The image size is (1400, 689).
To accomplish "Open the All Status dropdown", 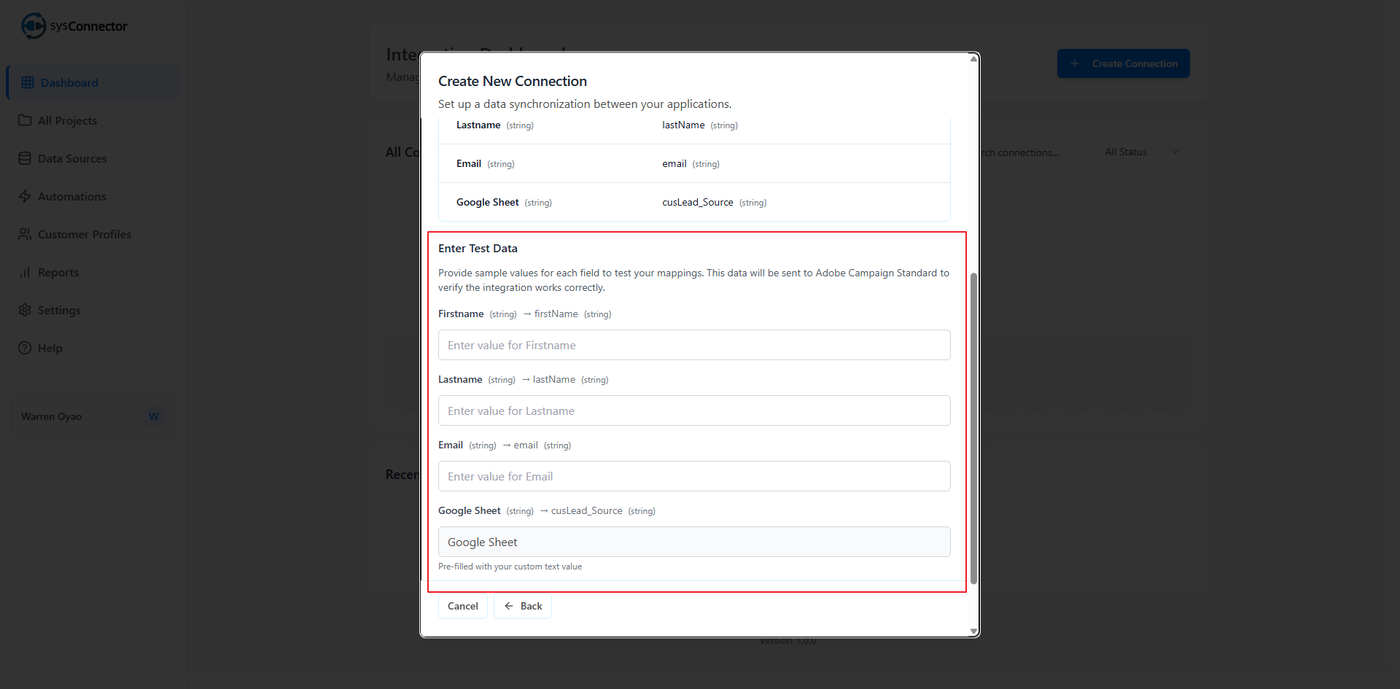I will [x=1141, y=152].
